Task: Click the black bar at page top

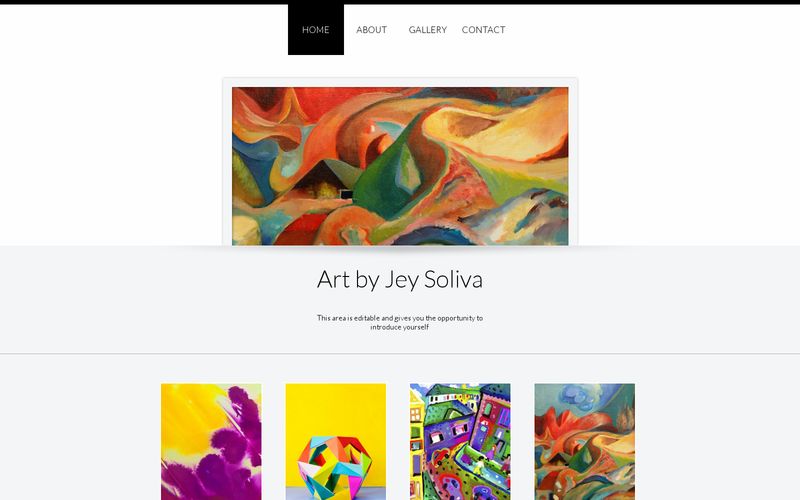Action: [x=400, y=2]
